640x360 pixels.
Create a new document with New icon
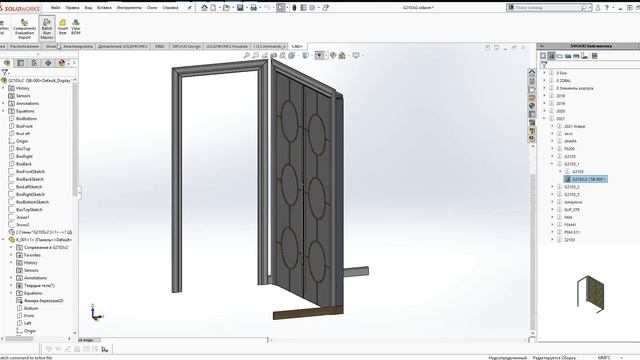[x=213, y=7]
